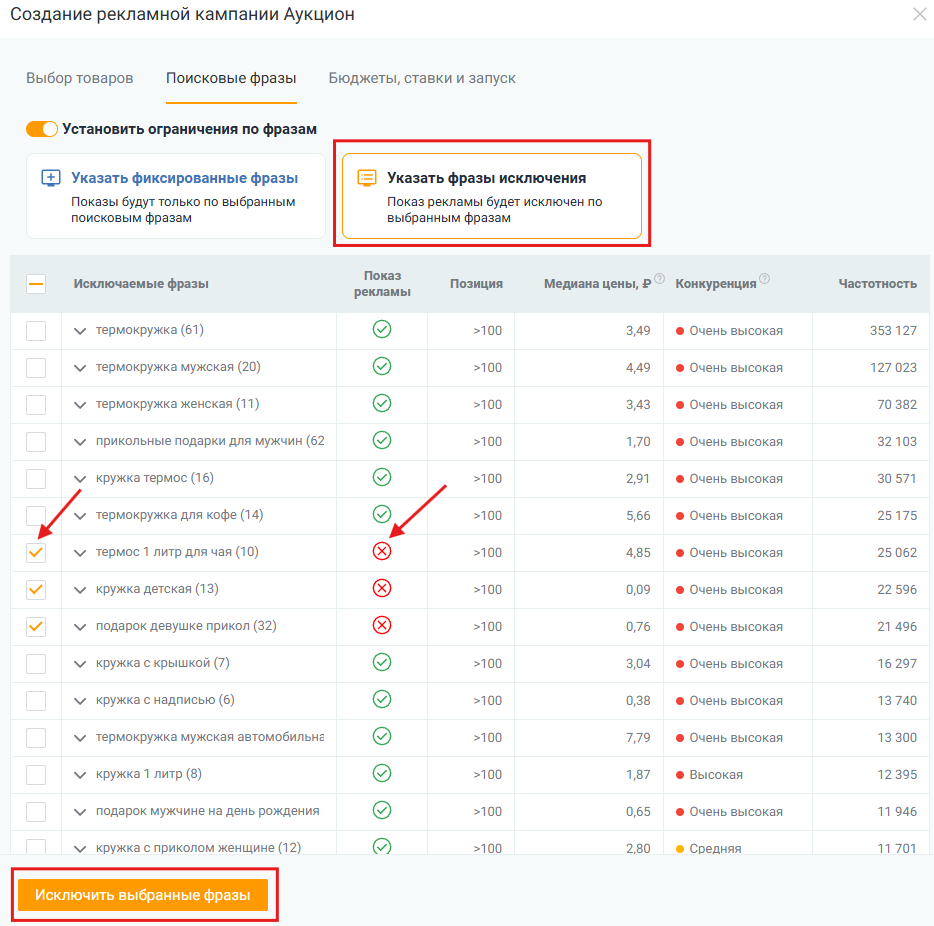The height and width of the screenshot is (926, 934).
Task: Uncheck the box for термос 1 литр для чая
Action: [36, 553]
